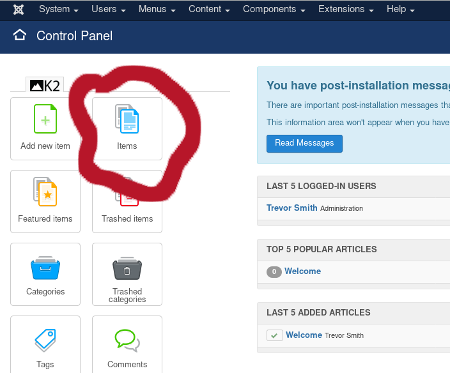This screenshot has height=373, width=450.
Task: Expand the Help dropdown arrow
Action: coord(412,11)
